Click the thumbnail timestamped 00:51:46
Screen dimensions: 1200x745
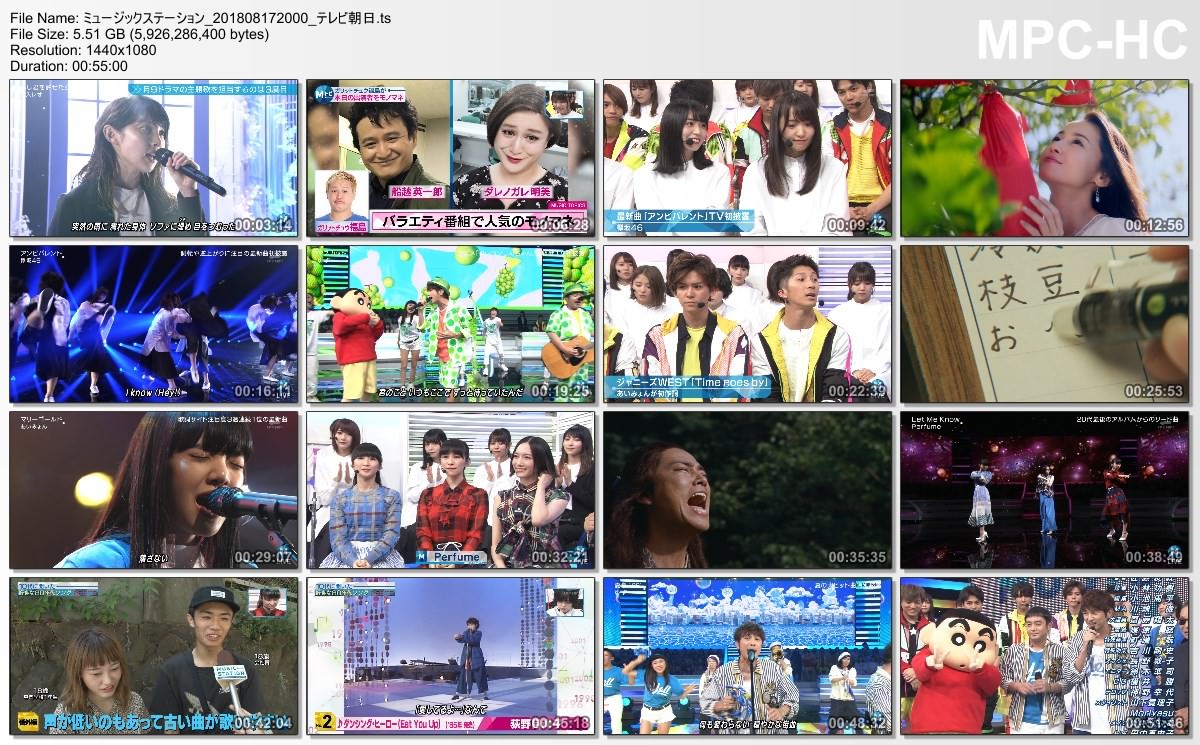point(1044,656)
